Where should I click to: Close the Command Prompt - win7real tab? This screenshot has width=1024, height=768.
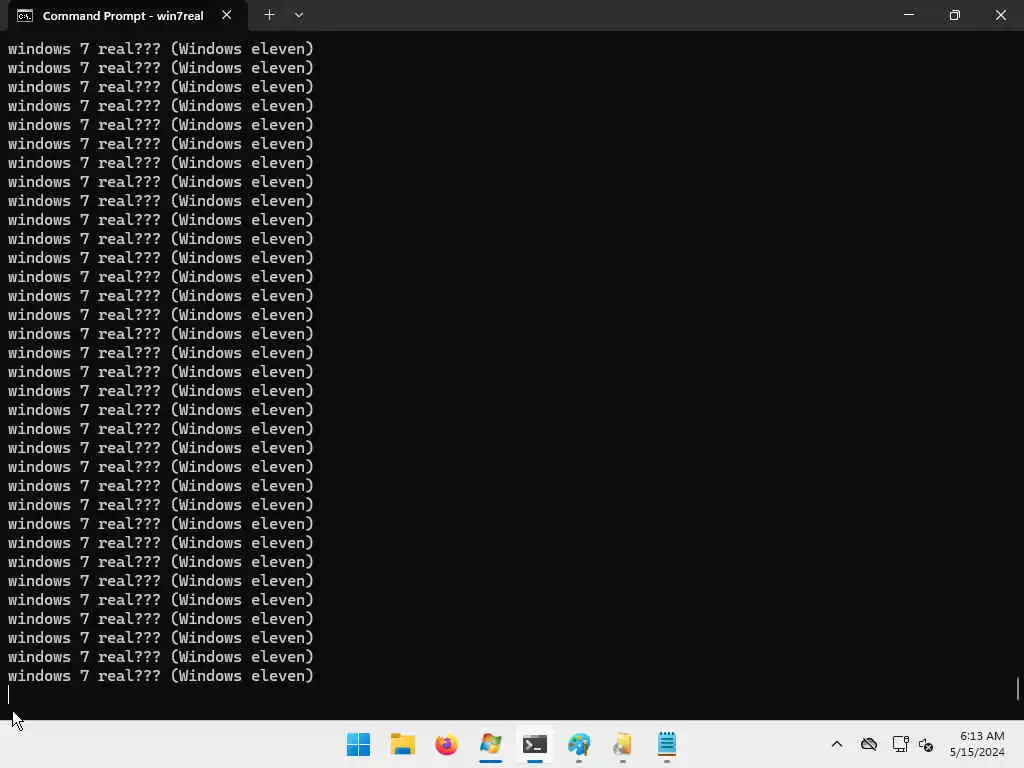pos(227,15)
